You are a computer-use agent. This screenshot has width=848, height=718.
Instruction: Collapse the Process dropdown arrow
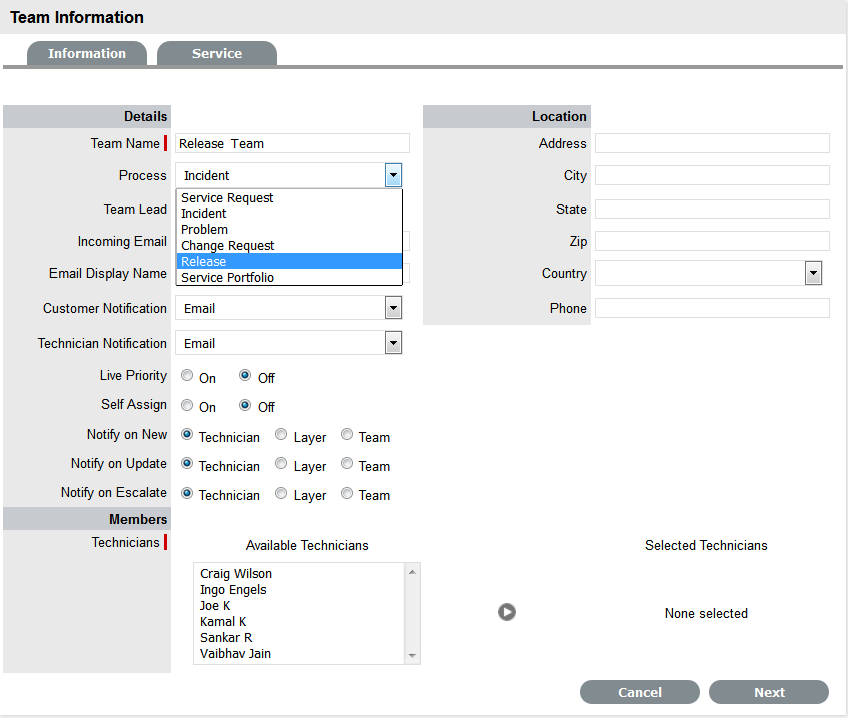click(393, 176)
